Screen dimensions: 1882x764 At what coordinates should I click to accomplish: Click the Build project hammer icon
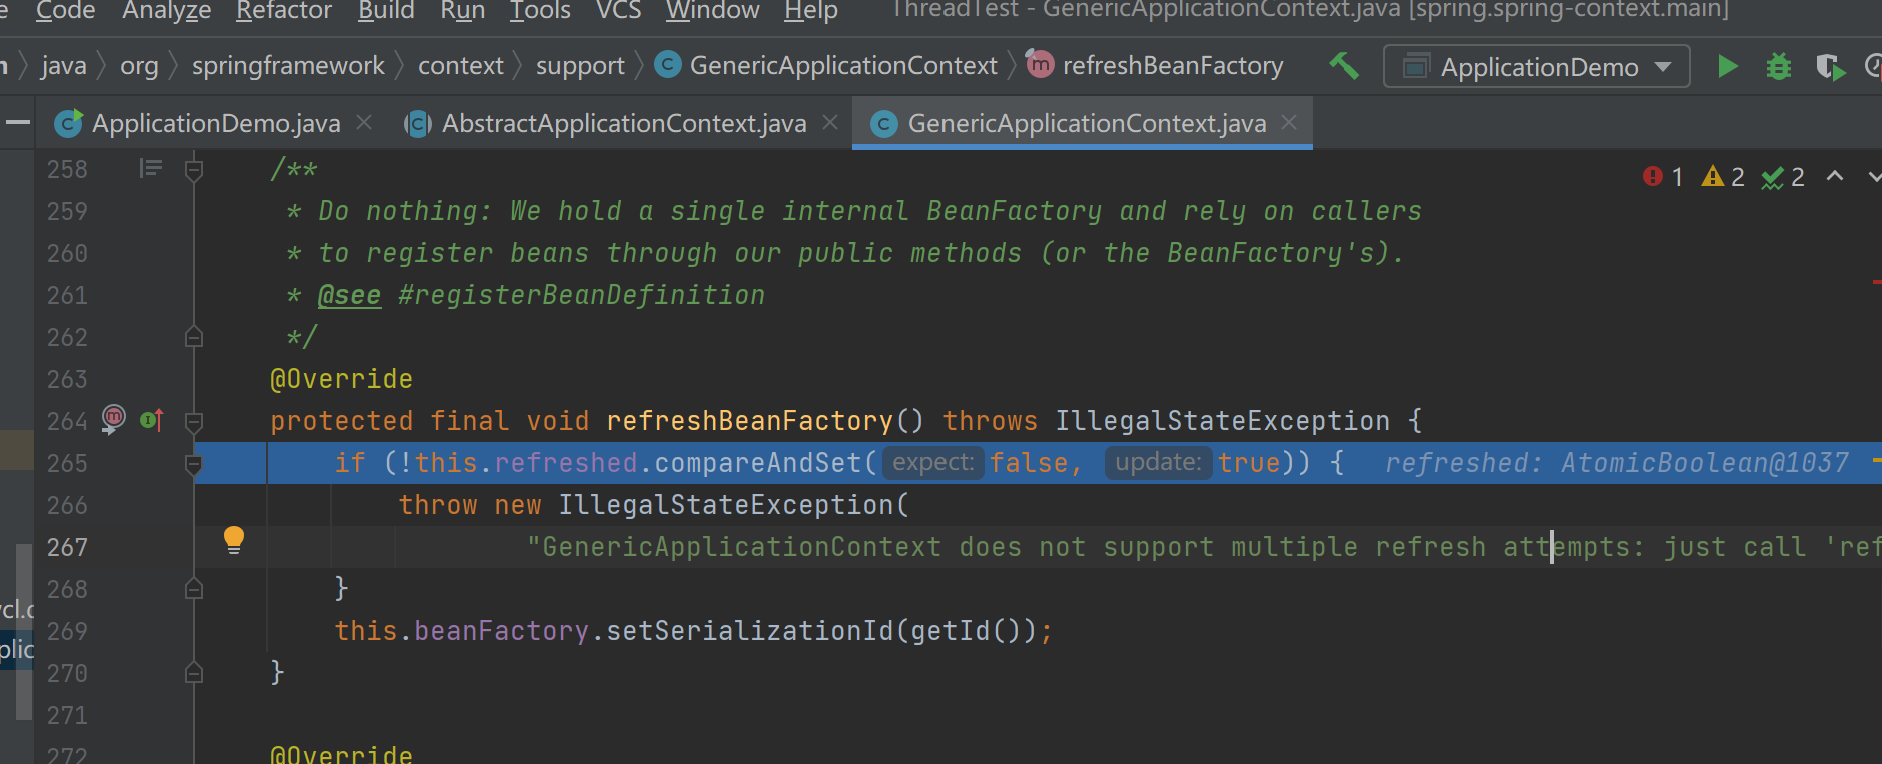(x=1344, y=66)
